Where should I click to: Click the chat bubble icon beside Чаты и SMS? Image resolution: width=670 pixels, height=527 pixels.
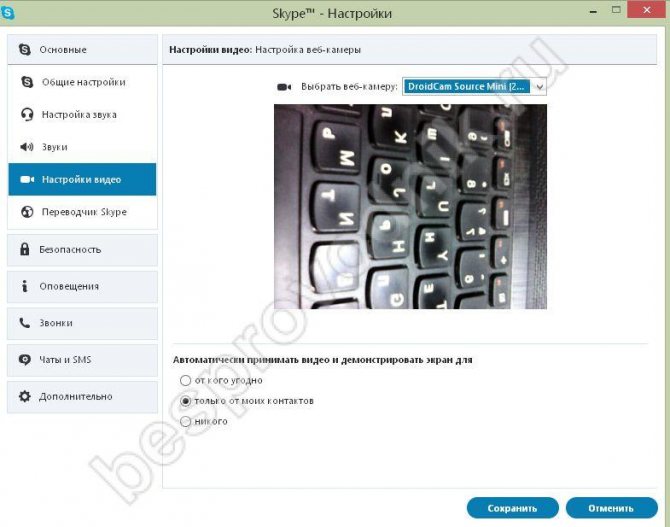pos(25,359)
